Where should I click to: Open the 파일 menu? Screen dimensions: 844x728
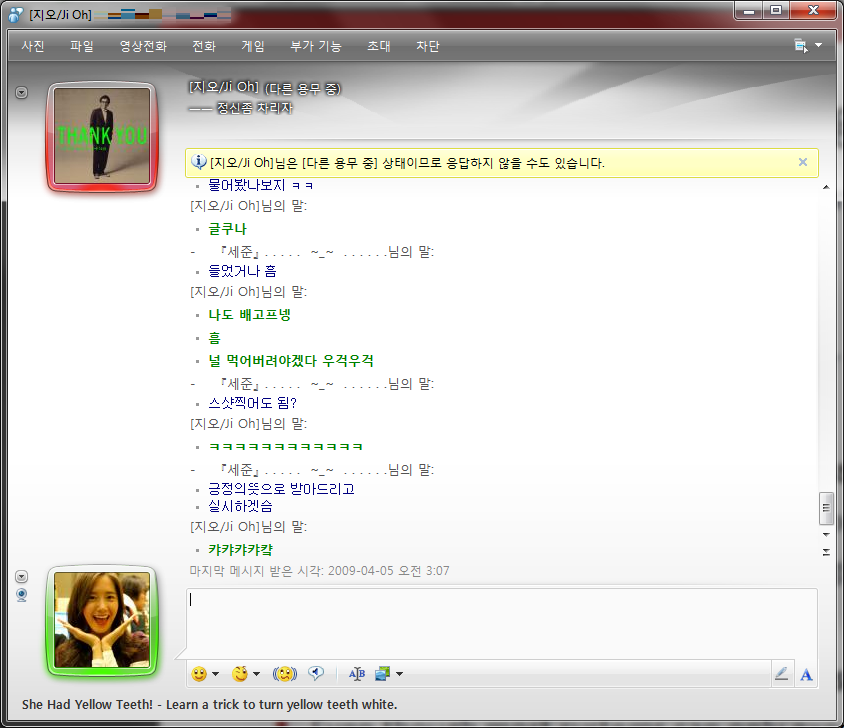82,46
